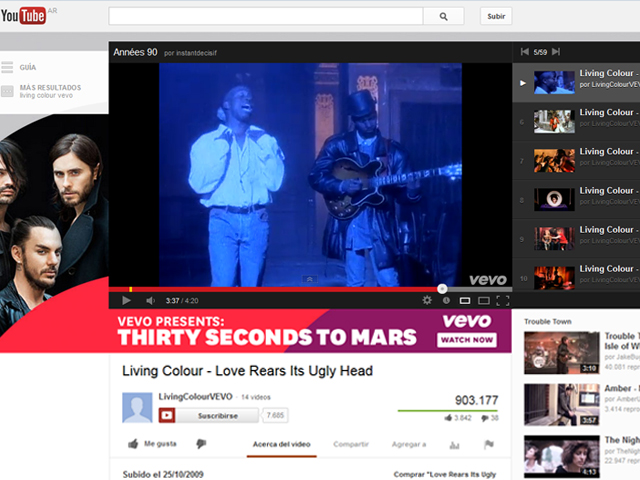Focus the YouTube search field

click(266, 16)
